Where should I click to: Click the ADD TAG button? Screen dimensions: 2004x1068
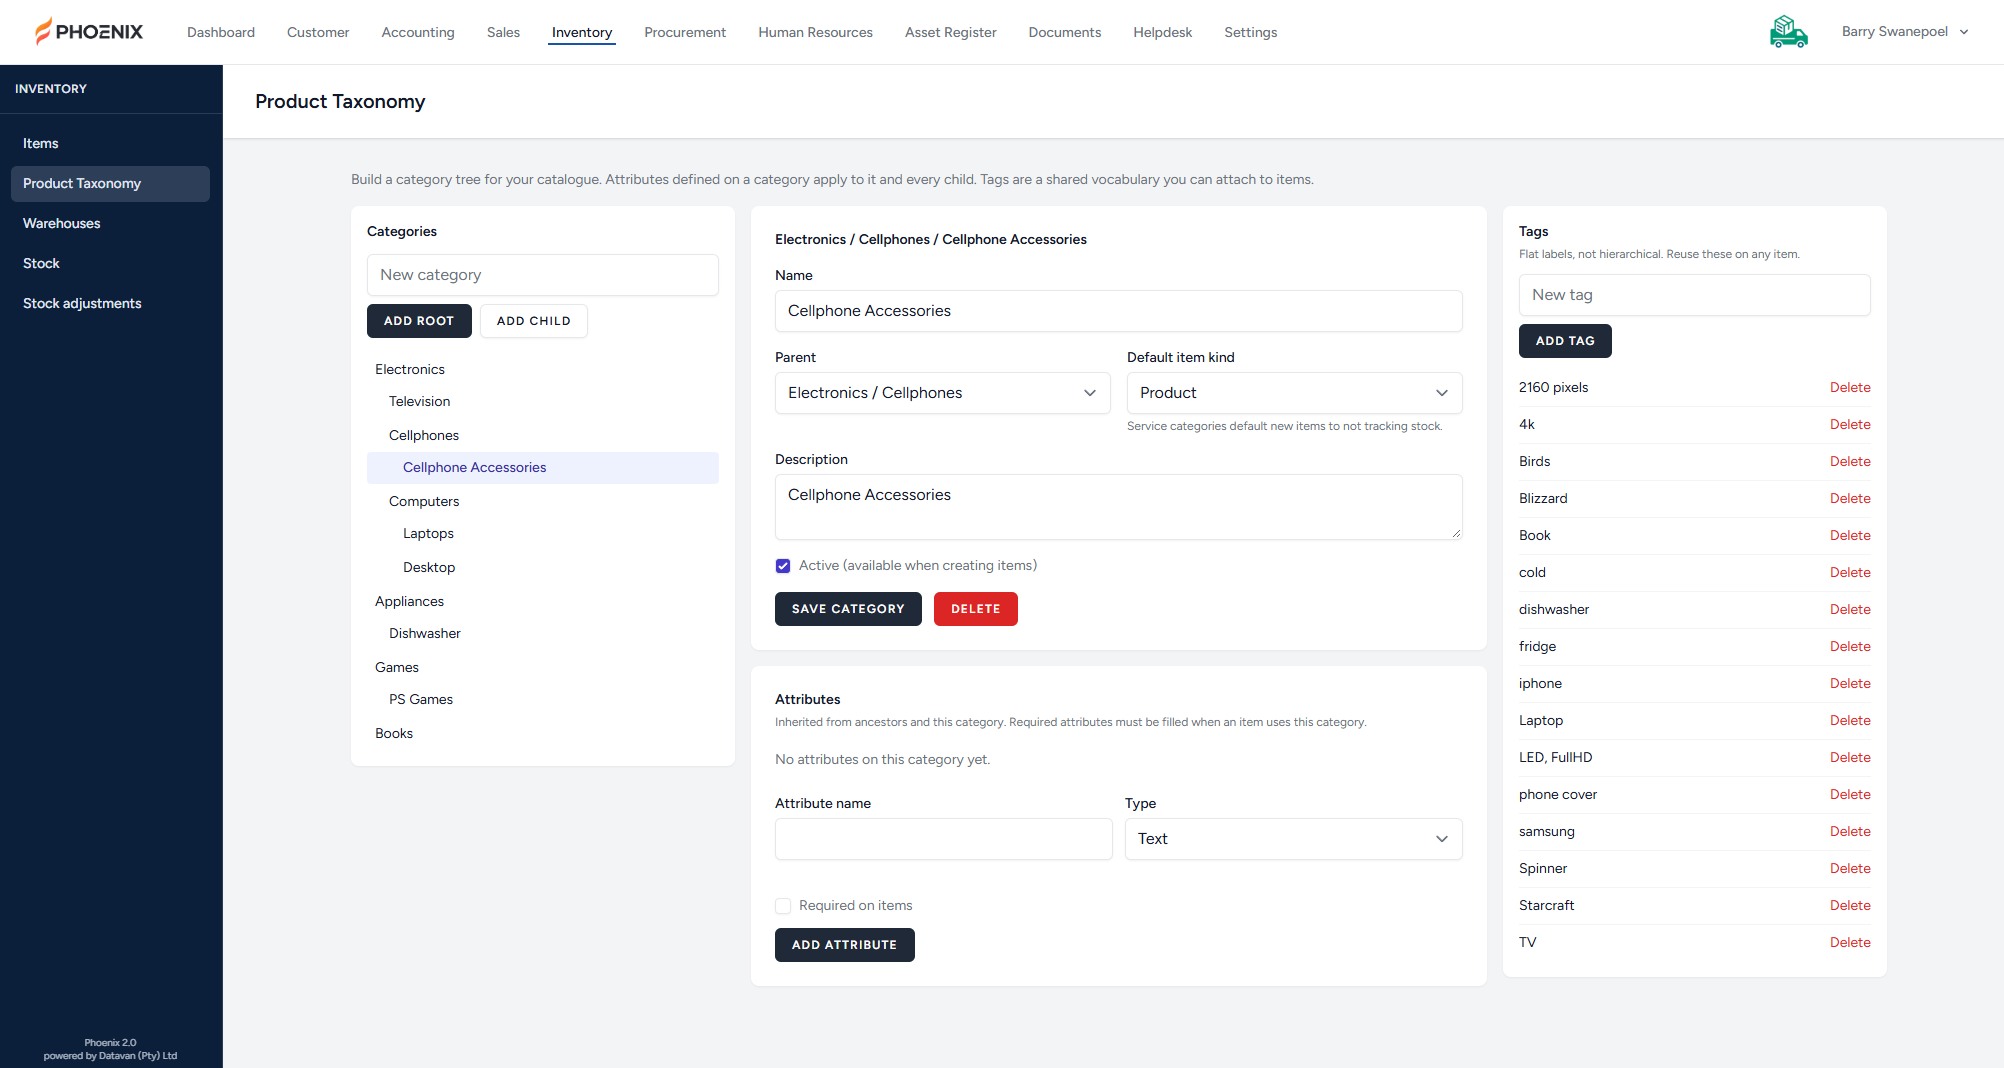[1565, 341]
